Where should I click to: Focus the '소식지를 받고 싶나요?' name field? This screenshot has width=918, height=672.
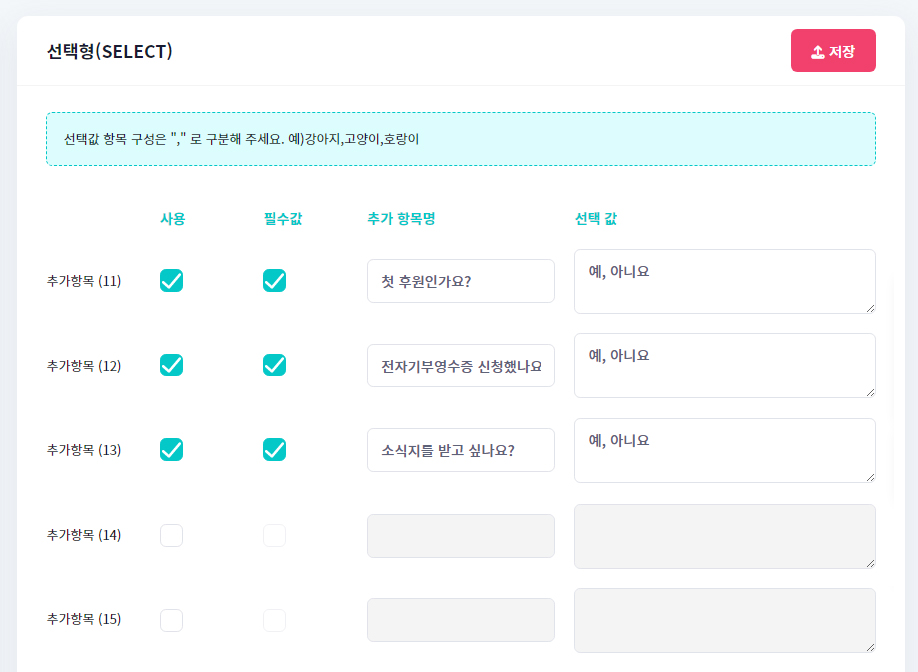(x=460, y=450)
